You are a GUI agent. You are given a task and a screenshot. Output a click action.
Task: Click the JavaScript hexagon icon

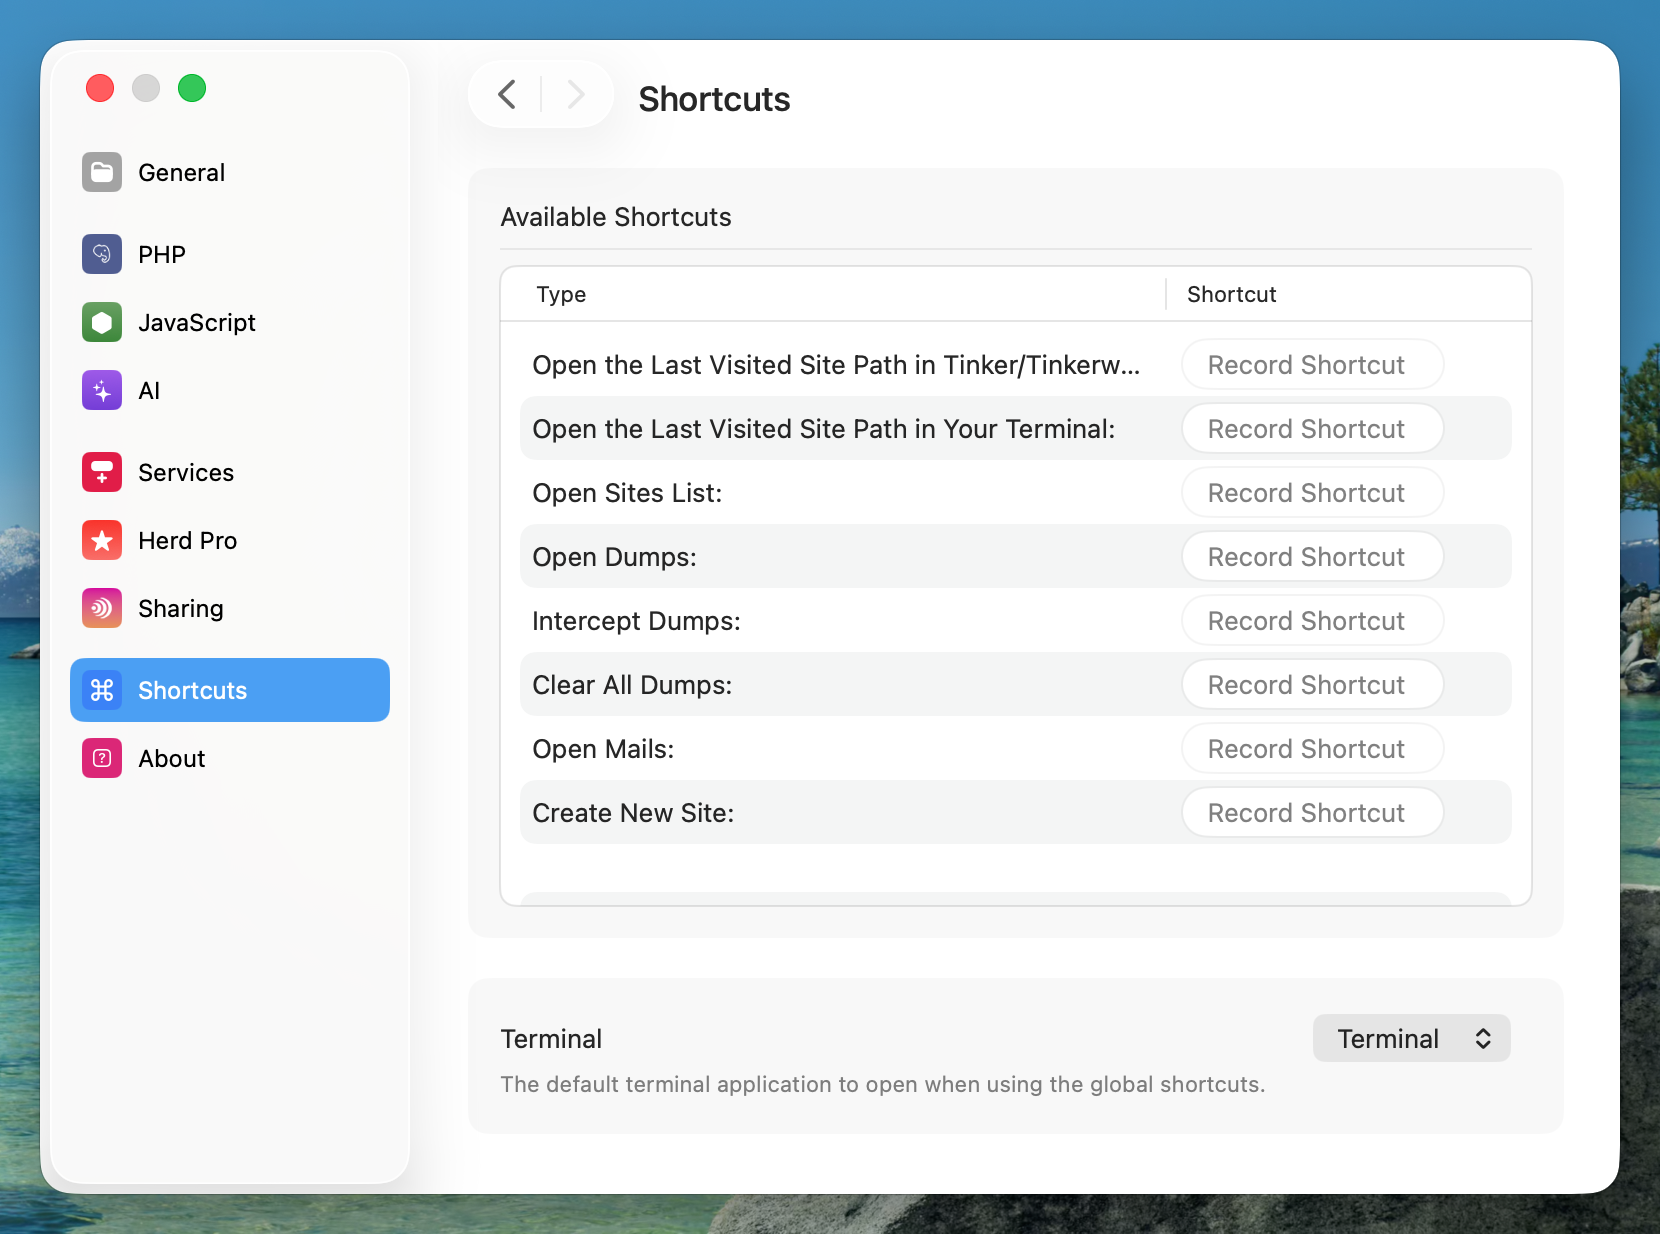click(102, 322)
